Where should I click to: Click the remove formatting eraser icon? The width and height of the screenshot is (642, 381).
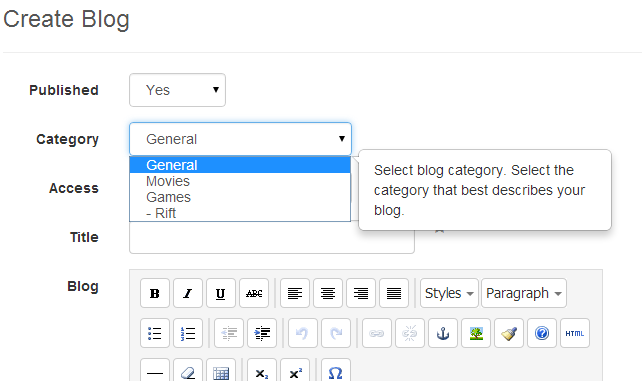pyautogui.click(x=188, y=371)
